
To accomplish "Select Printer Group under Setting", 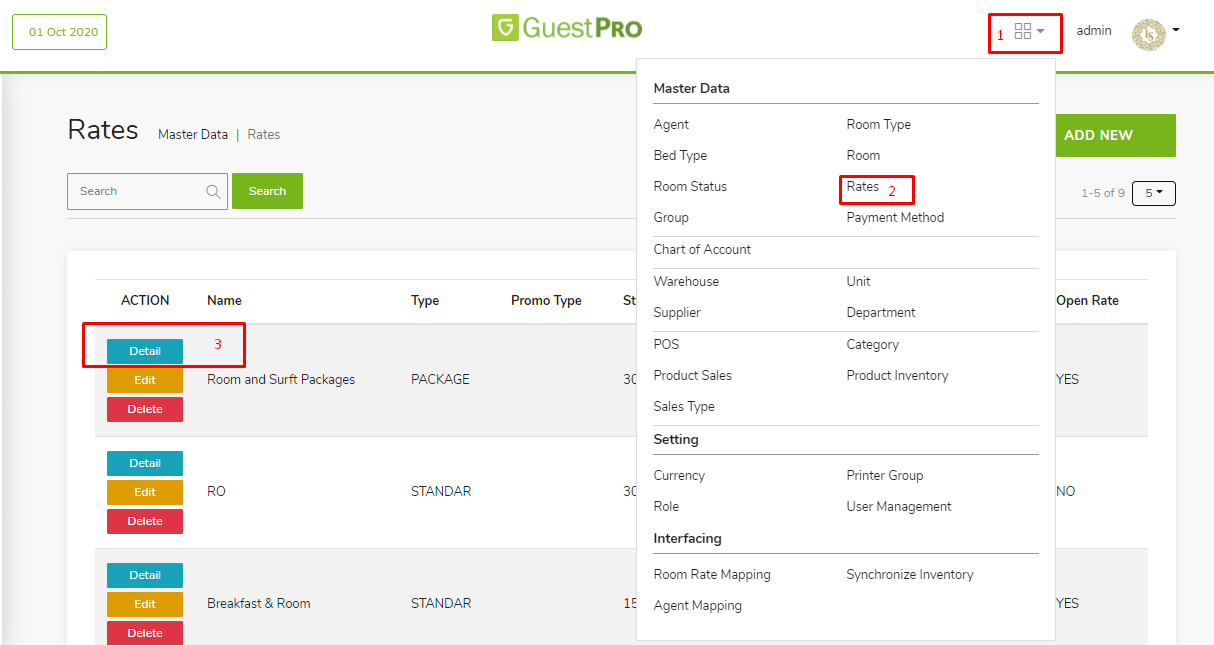I will point(885,475).
